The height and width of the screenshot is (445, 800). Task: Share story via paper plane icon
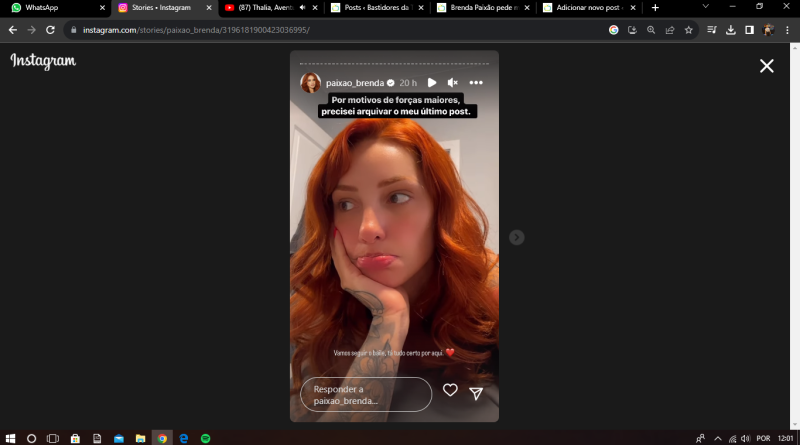click(476, 393)
